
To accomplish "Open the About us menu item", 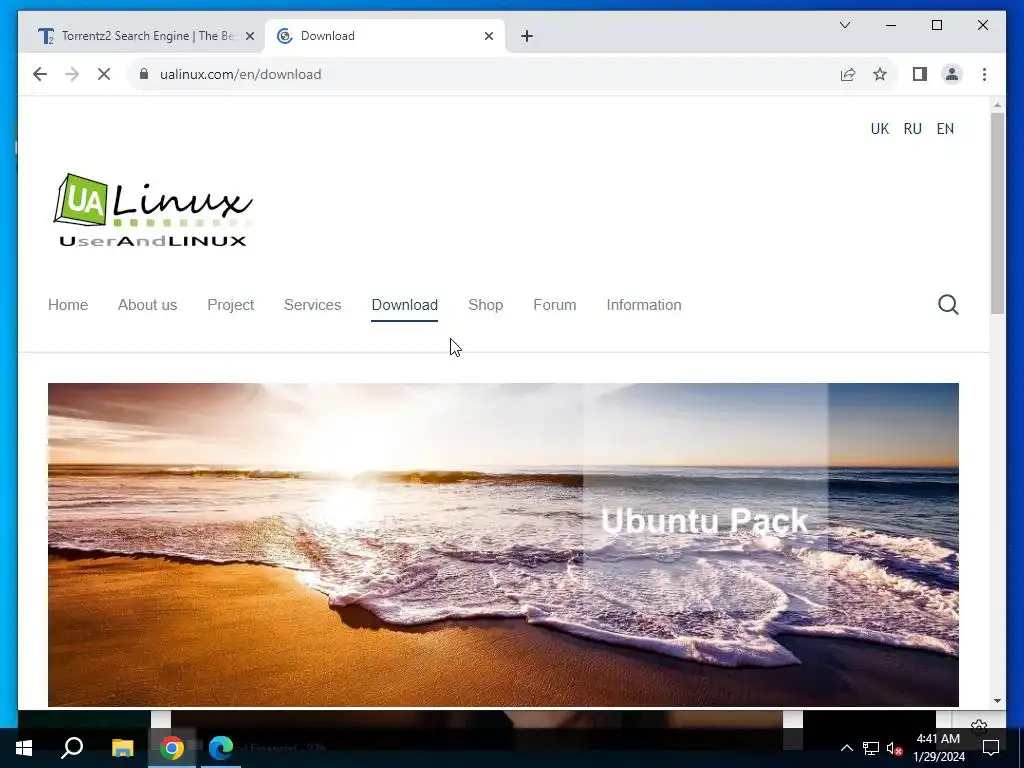I will (147, 305).
